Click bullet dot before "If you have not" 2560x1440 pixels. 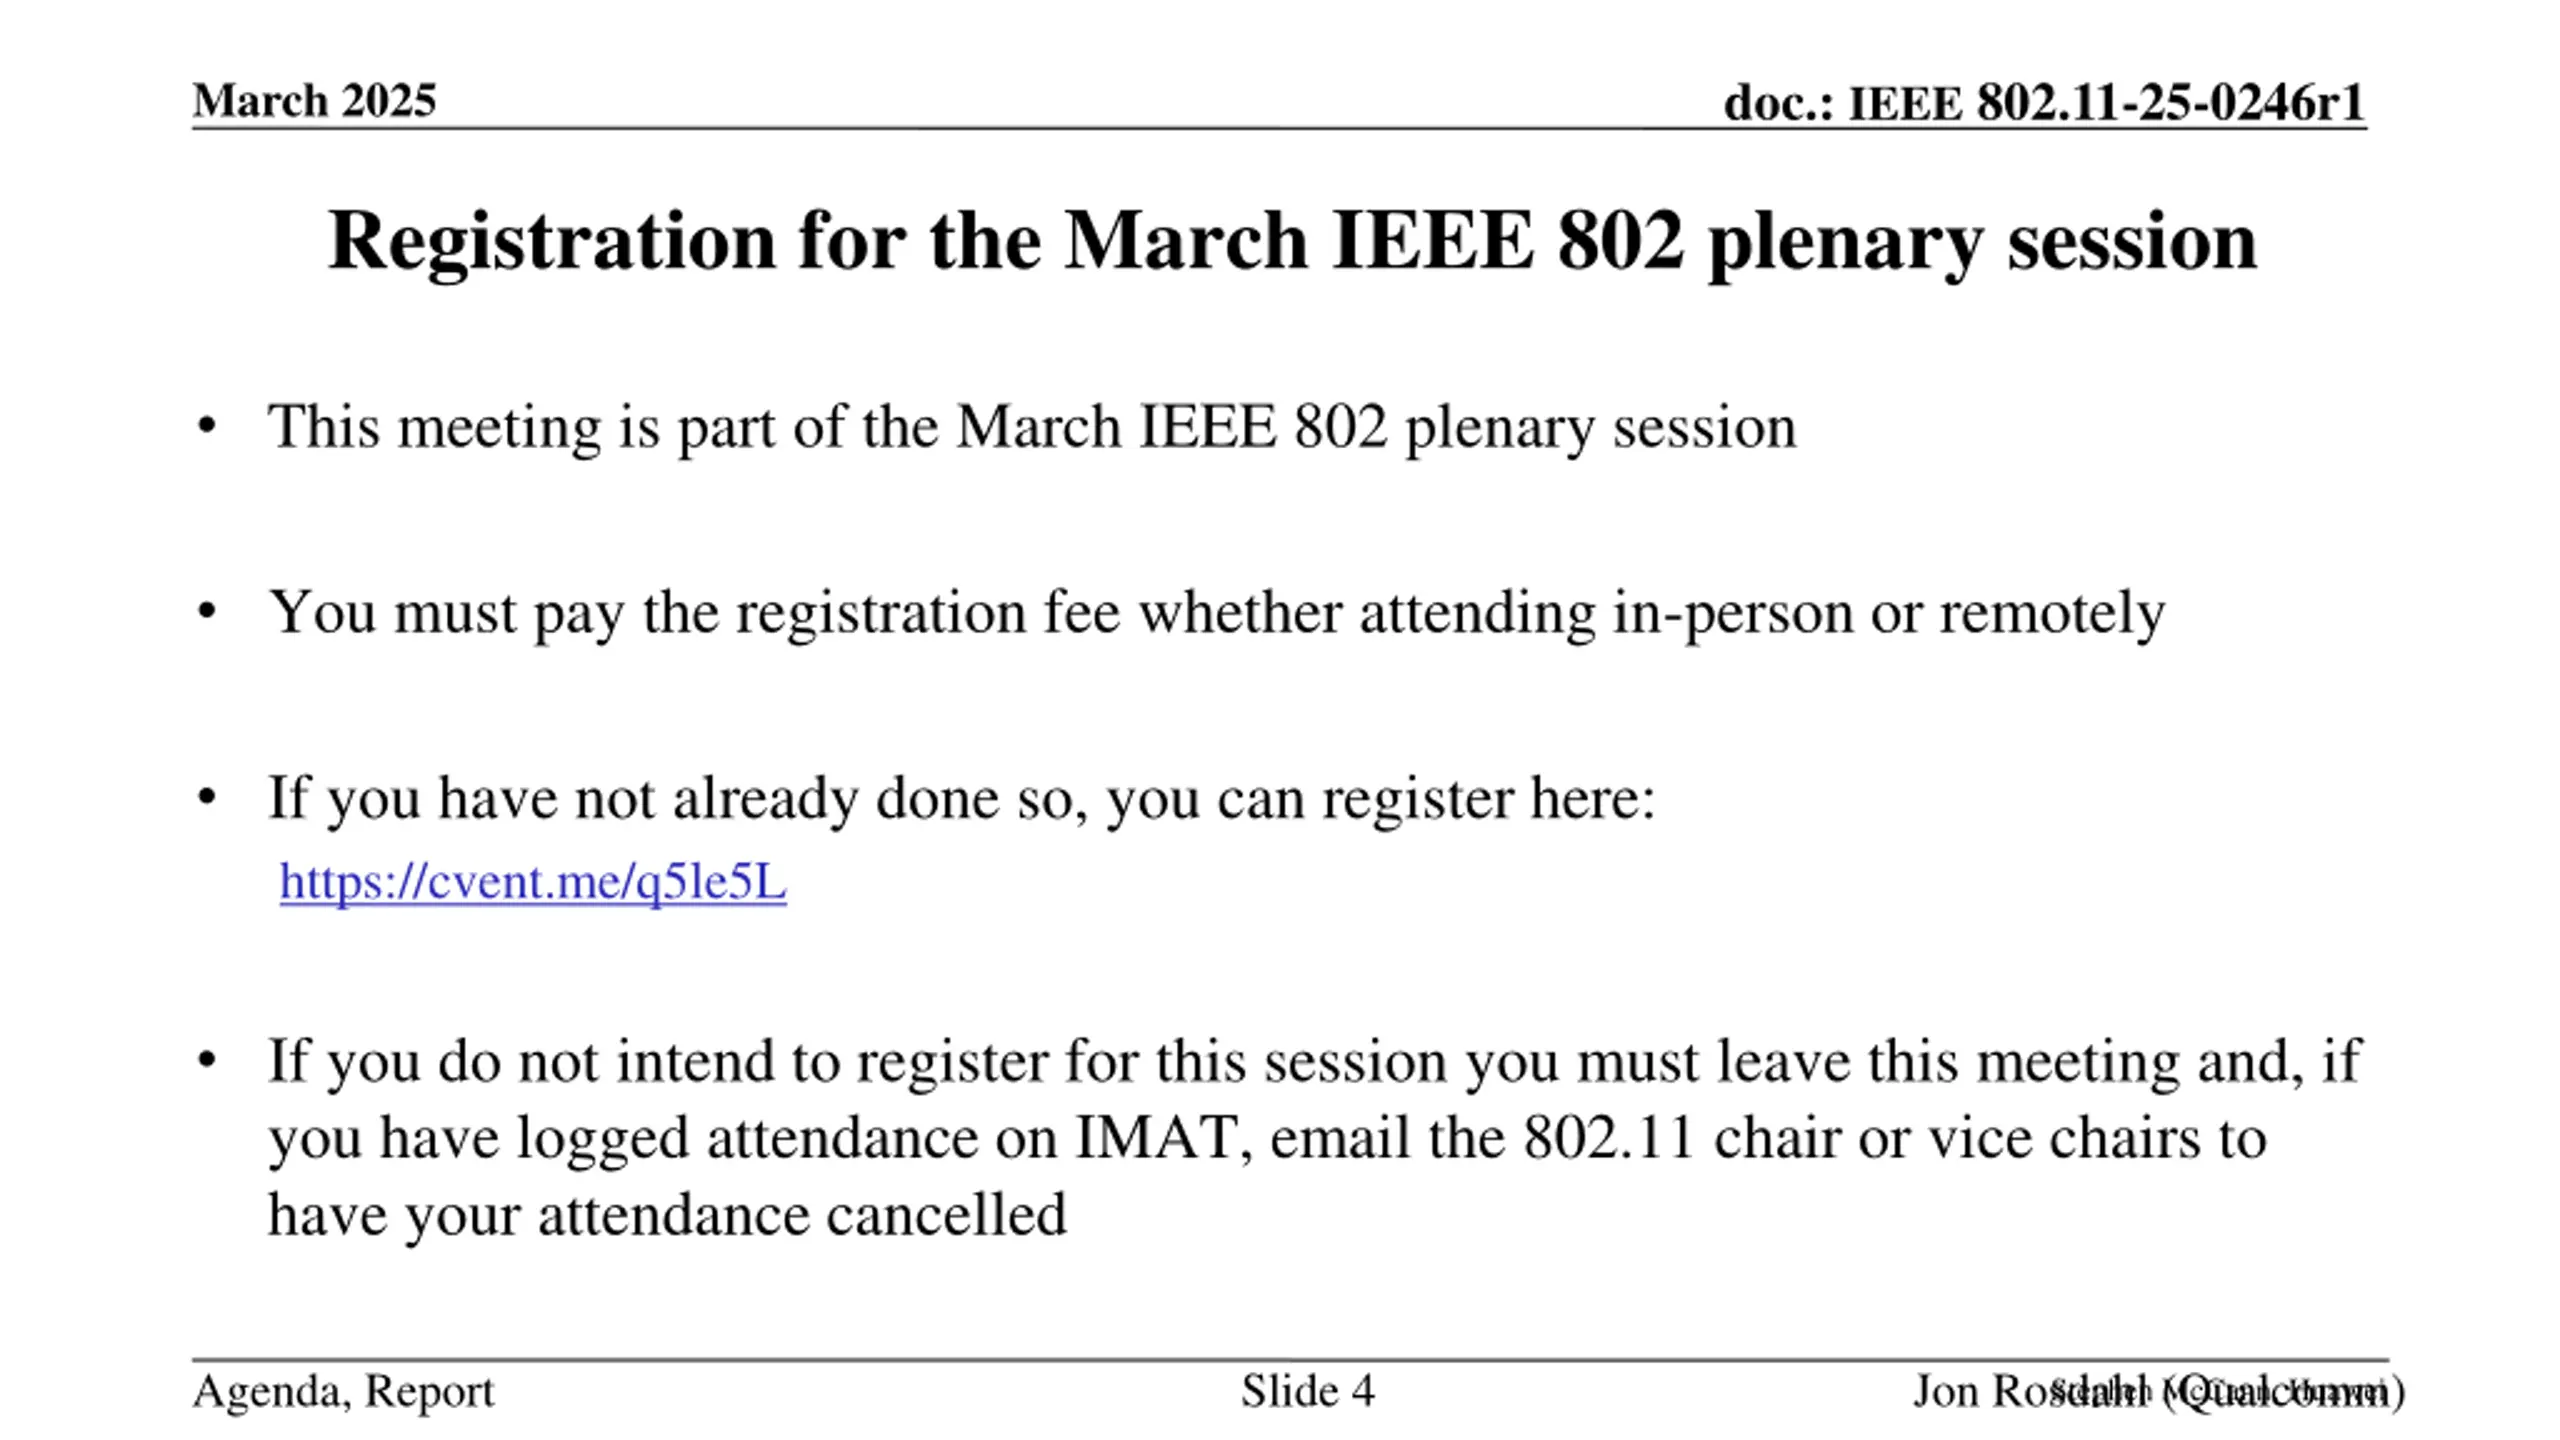click(207, 798)
